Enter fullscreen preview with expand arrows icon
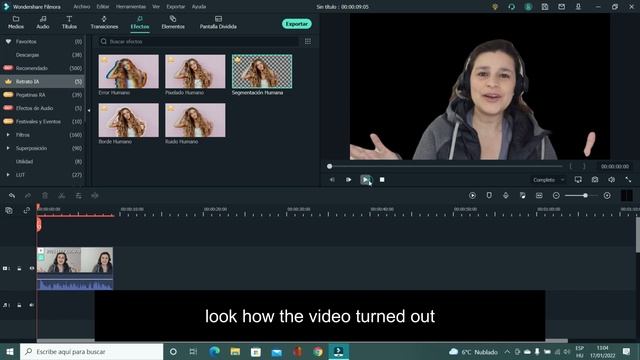Image resolution: width=640 pixels, height=360 pixels. click(628, 180)
